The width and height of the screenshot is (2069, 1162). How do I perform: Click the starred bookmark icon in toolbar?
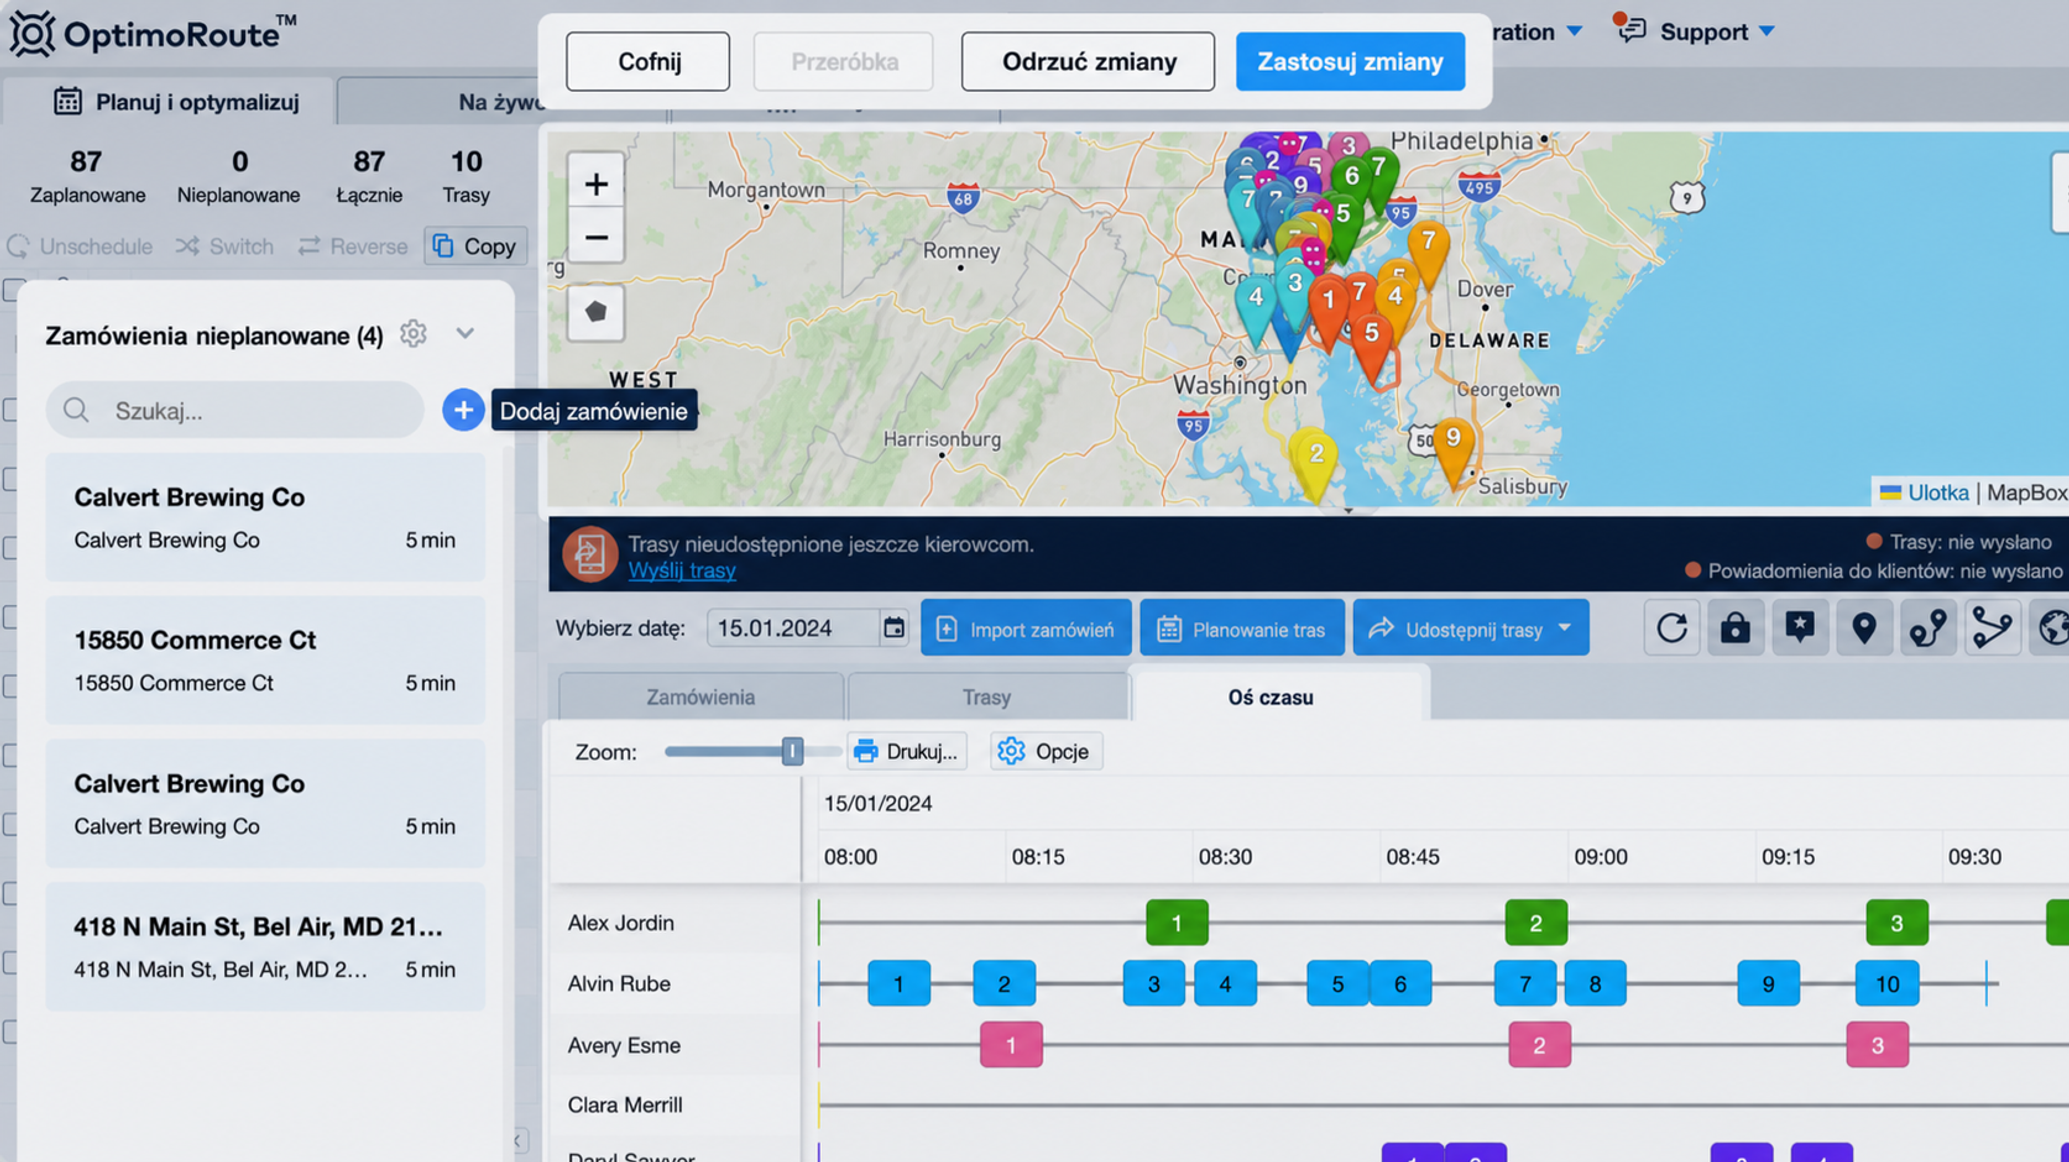(x=1800, y=628)
